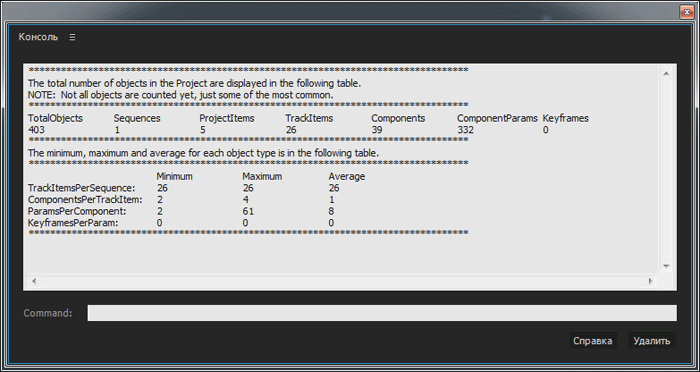Click the vertical scrollbar down arrow
700x372 pixels.
coord(666,267)
